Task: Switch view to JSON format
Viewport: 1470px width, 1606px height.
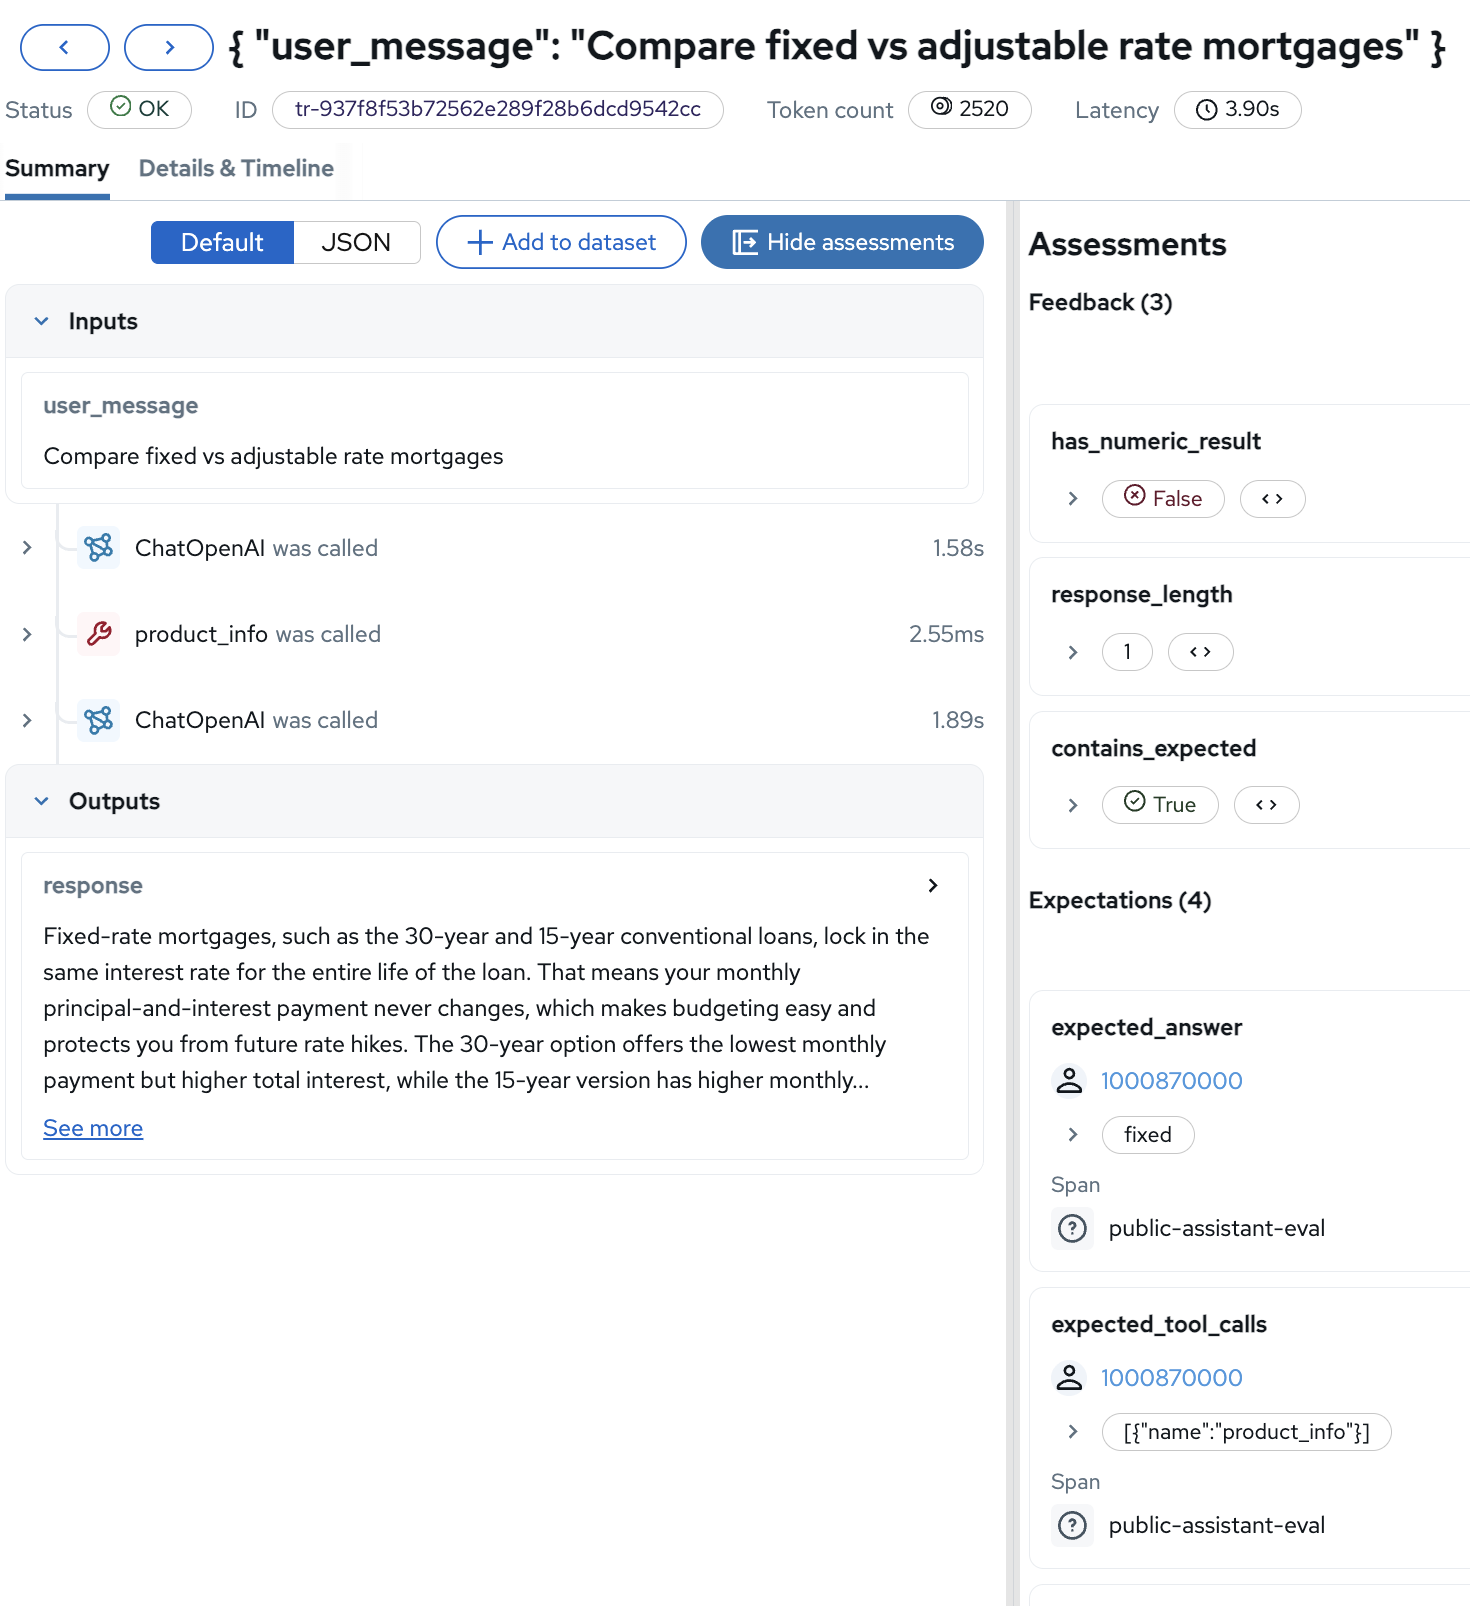Action: 356,243
